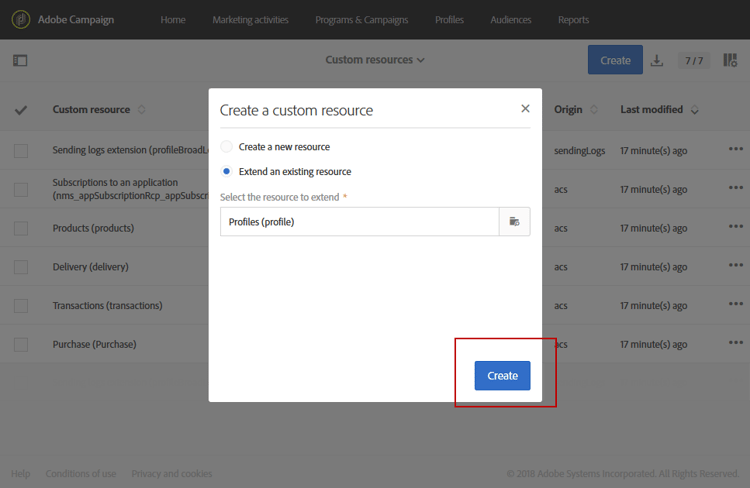The image size is (750, 488).
Task: Select Extend an existing resource option
Action: pos(227,172)
